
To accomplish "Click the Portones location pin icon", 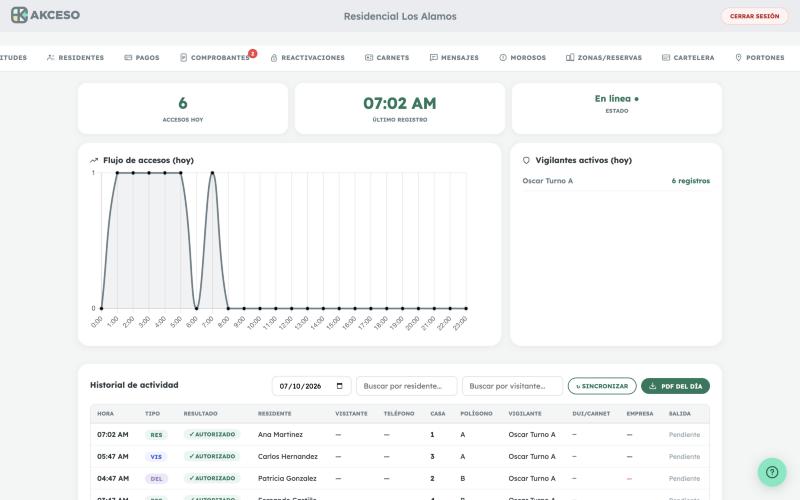I will point(738,58).
